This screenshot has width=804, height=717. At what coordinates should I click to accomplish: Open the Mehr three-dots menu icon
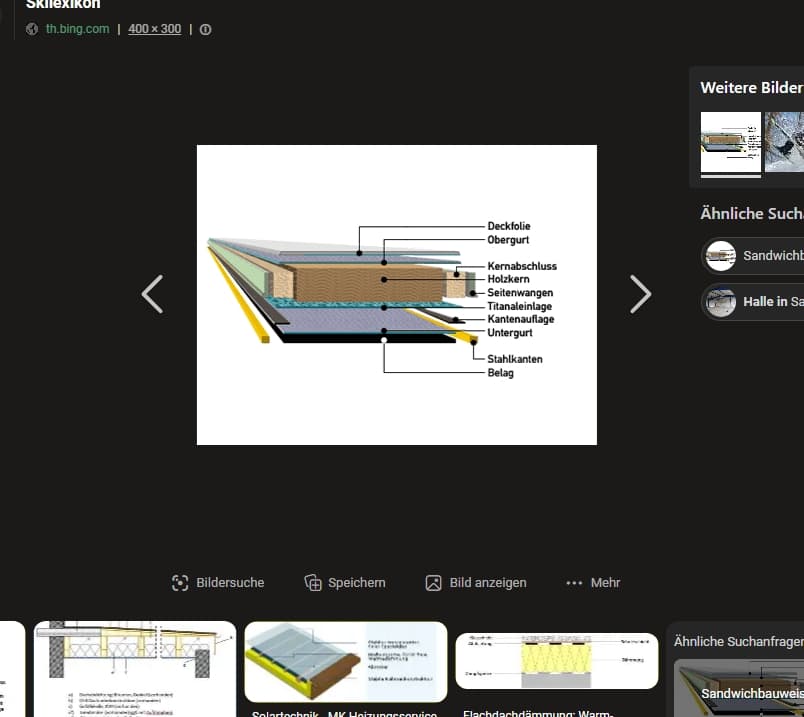574,583
